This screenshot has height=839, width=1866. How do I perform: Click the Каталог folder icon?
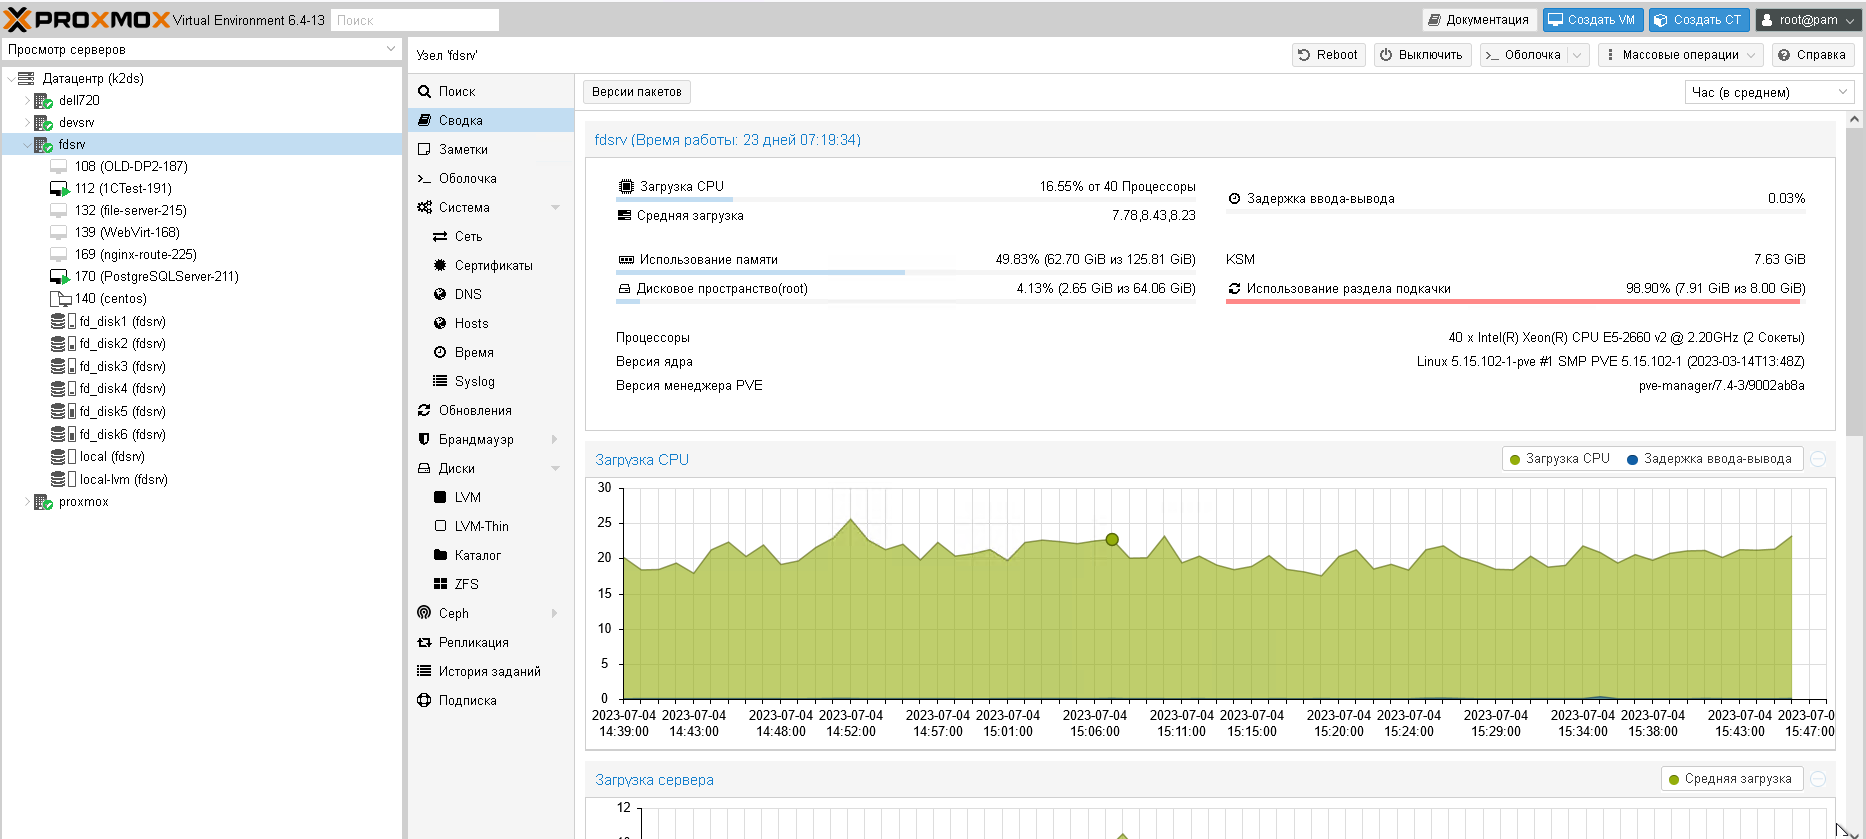point(440,556)
